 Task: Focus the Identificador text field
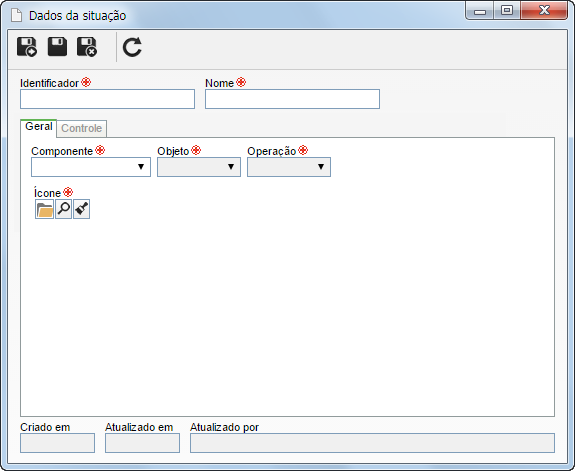pos(107,99)
